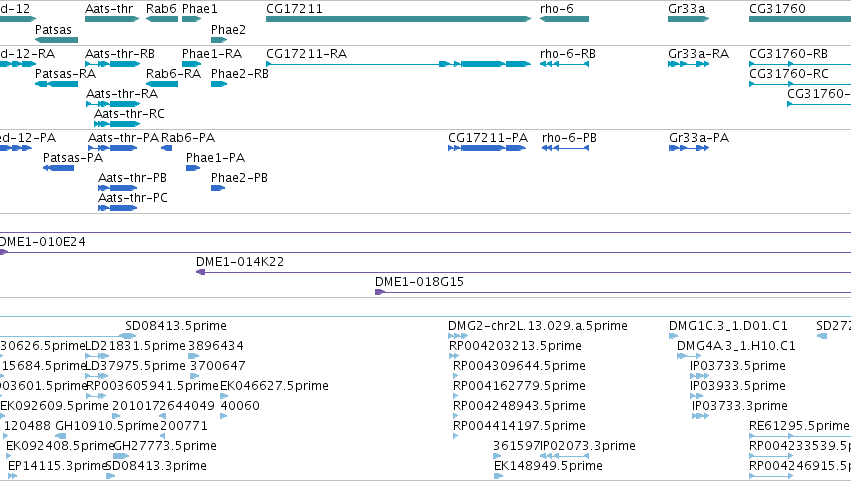The height and width of the screenshot is (481, 851).
Task: Select the DME1-014K22 BAC clone line
Action: [x=523, y=272]
